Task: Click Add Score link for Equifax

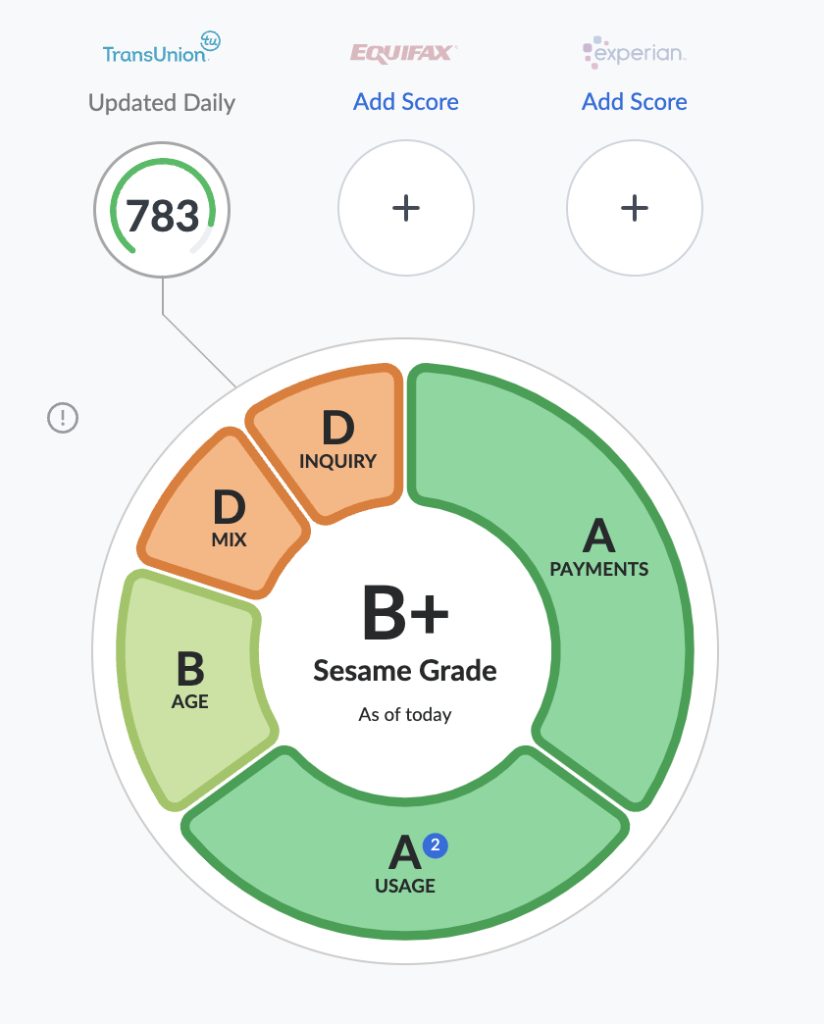Action: pos(405,102)
